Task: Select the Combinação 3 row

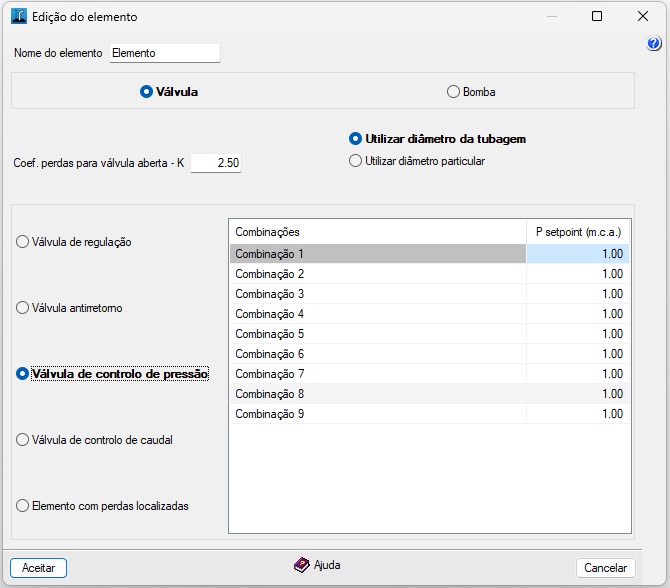Action: [x=378, y=294]
